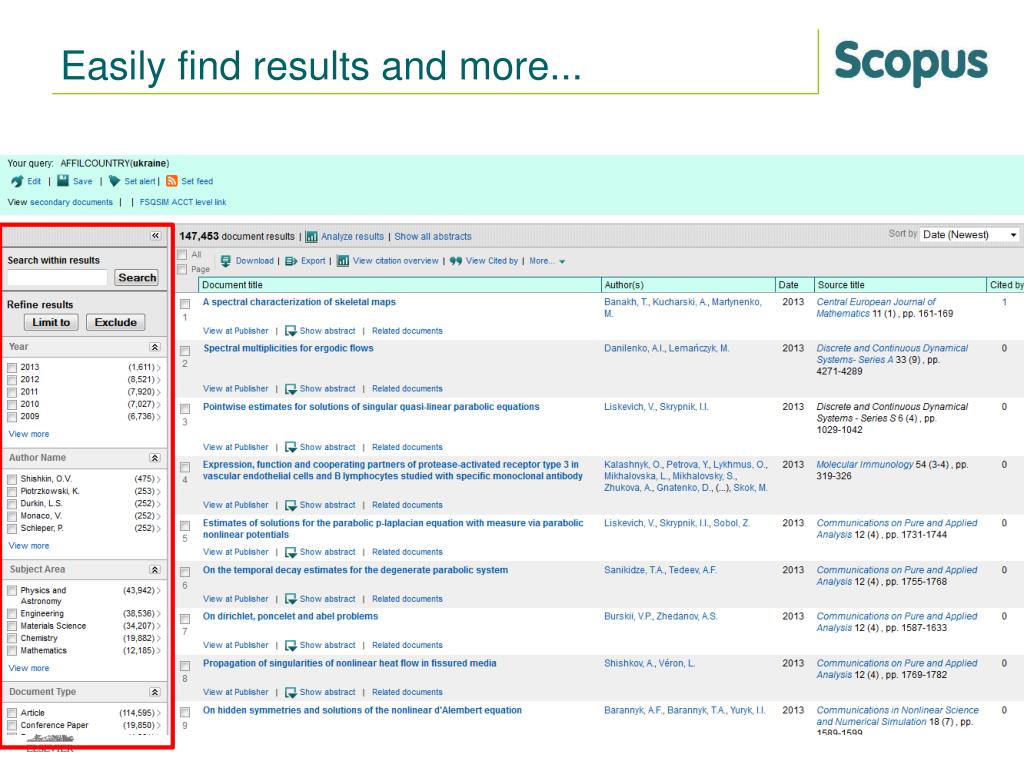Click the Edit query pencil icon
Viewport: 1024px width, 768px height.
tap(17, 182)
